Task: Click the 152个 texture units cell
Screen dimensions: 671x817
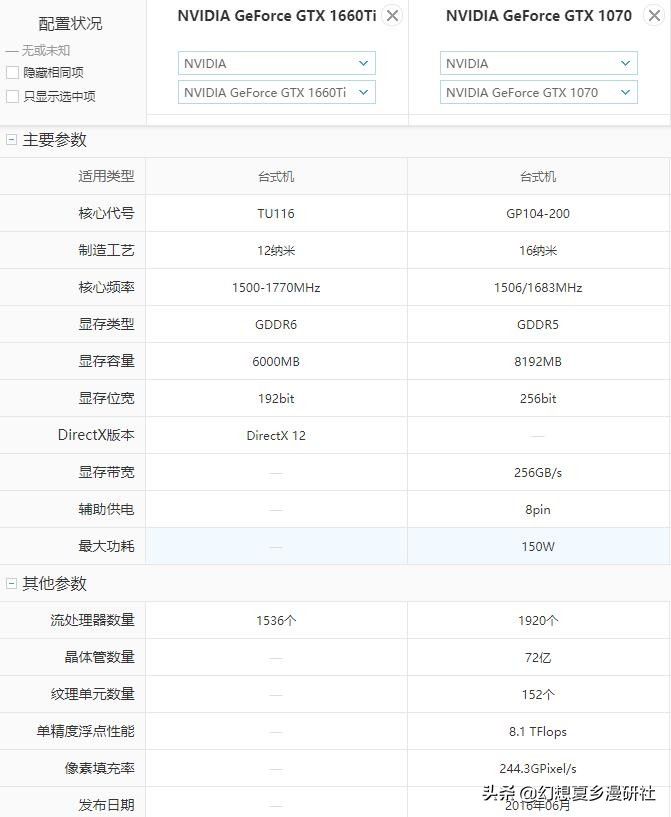Action: click(x=538, y=695)
